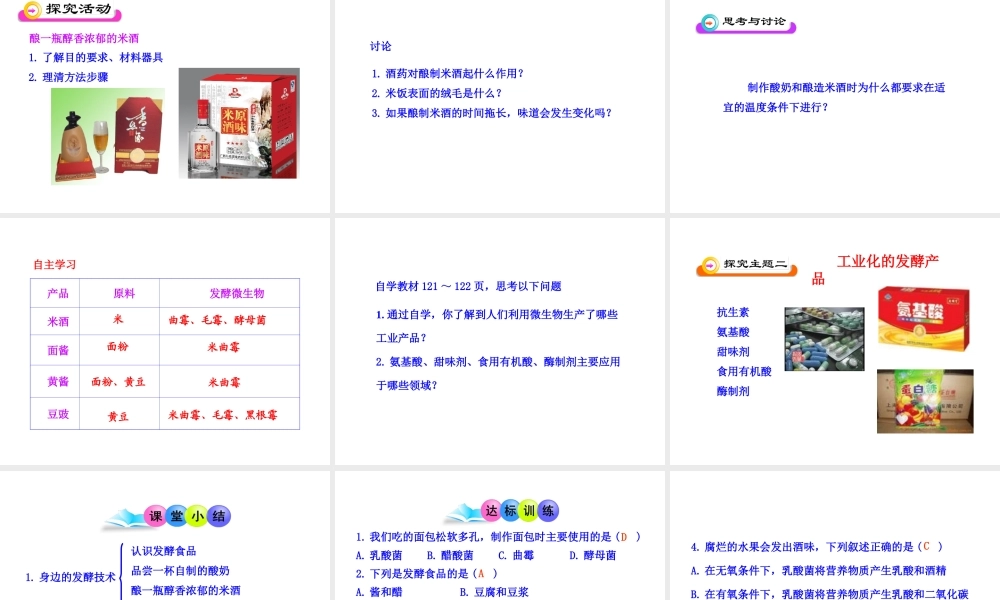Click the blue 标 bubble in training title
This screenshot has height=600, width=1000.
coord(510,510)
